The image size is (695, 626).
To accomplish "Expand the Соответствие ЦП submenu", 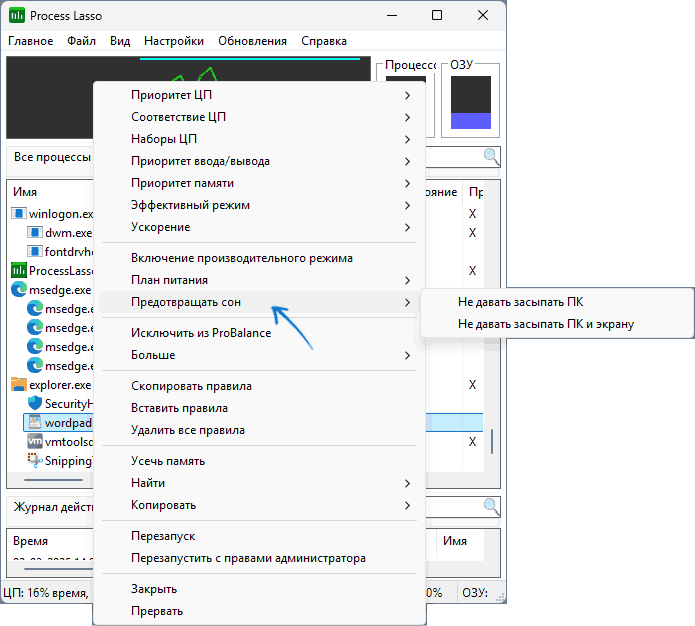I will click(x=259, y=117).
